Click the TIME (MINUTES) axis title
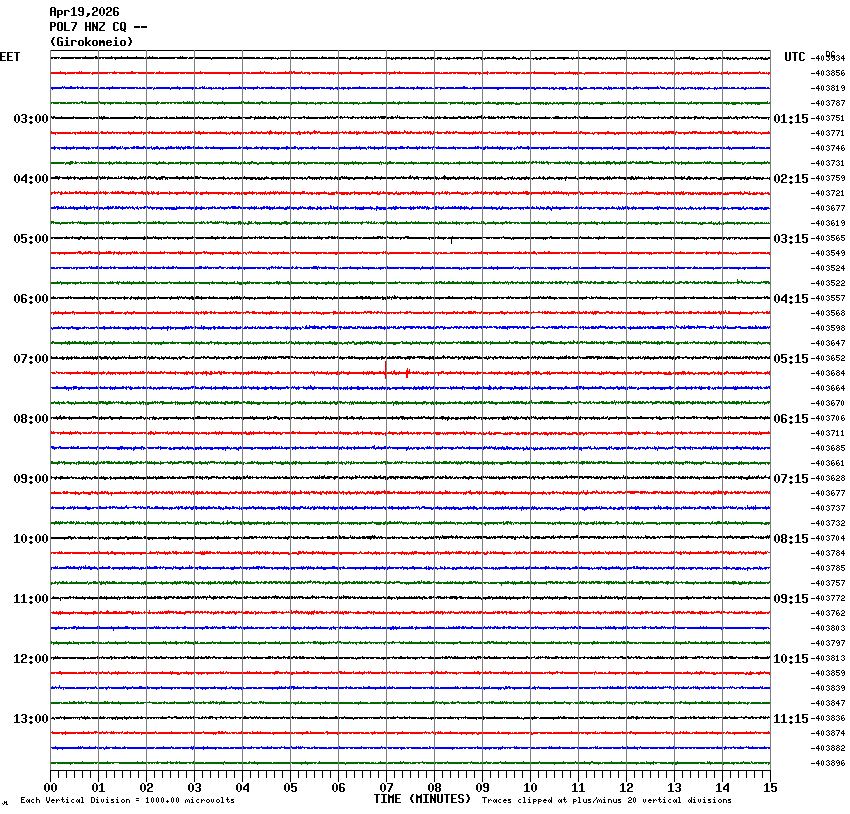This screenshot has height=814, width=850. (422, 799)
